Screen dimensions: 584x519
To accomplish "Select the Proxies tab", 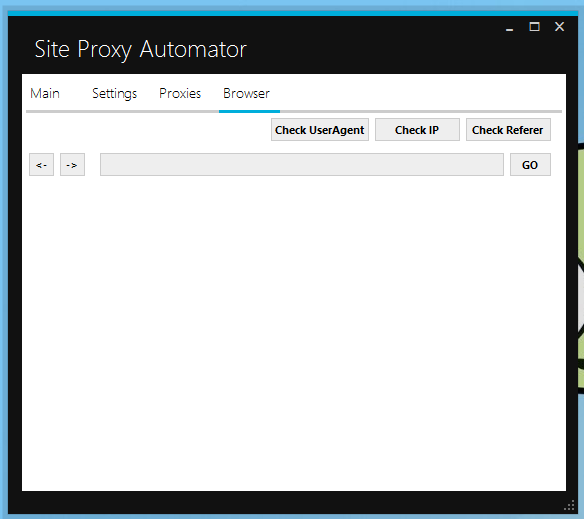I will tap(180, 93).
